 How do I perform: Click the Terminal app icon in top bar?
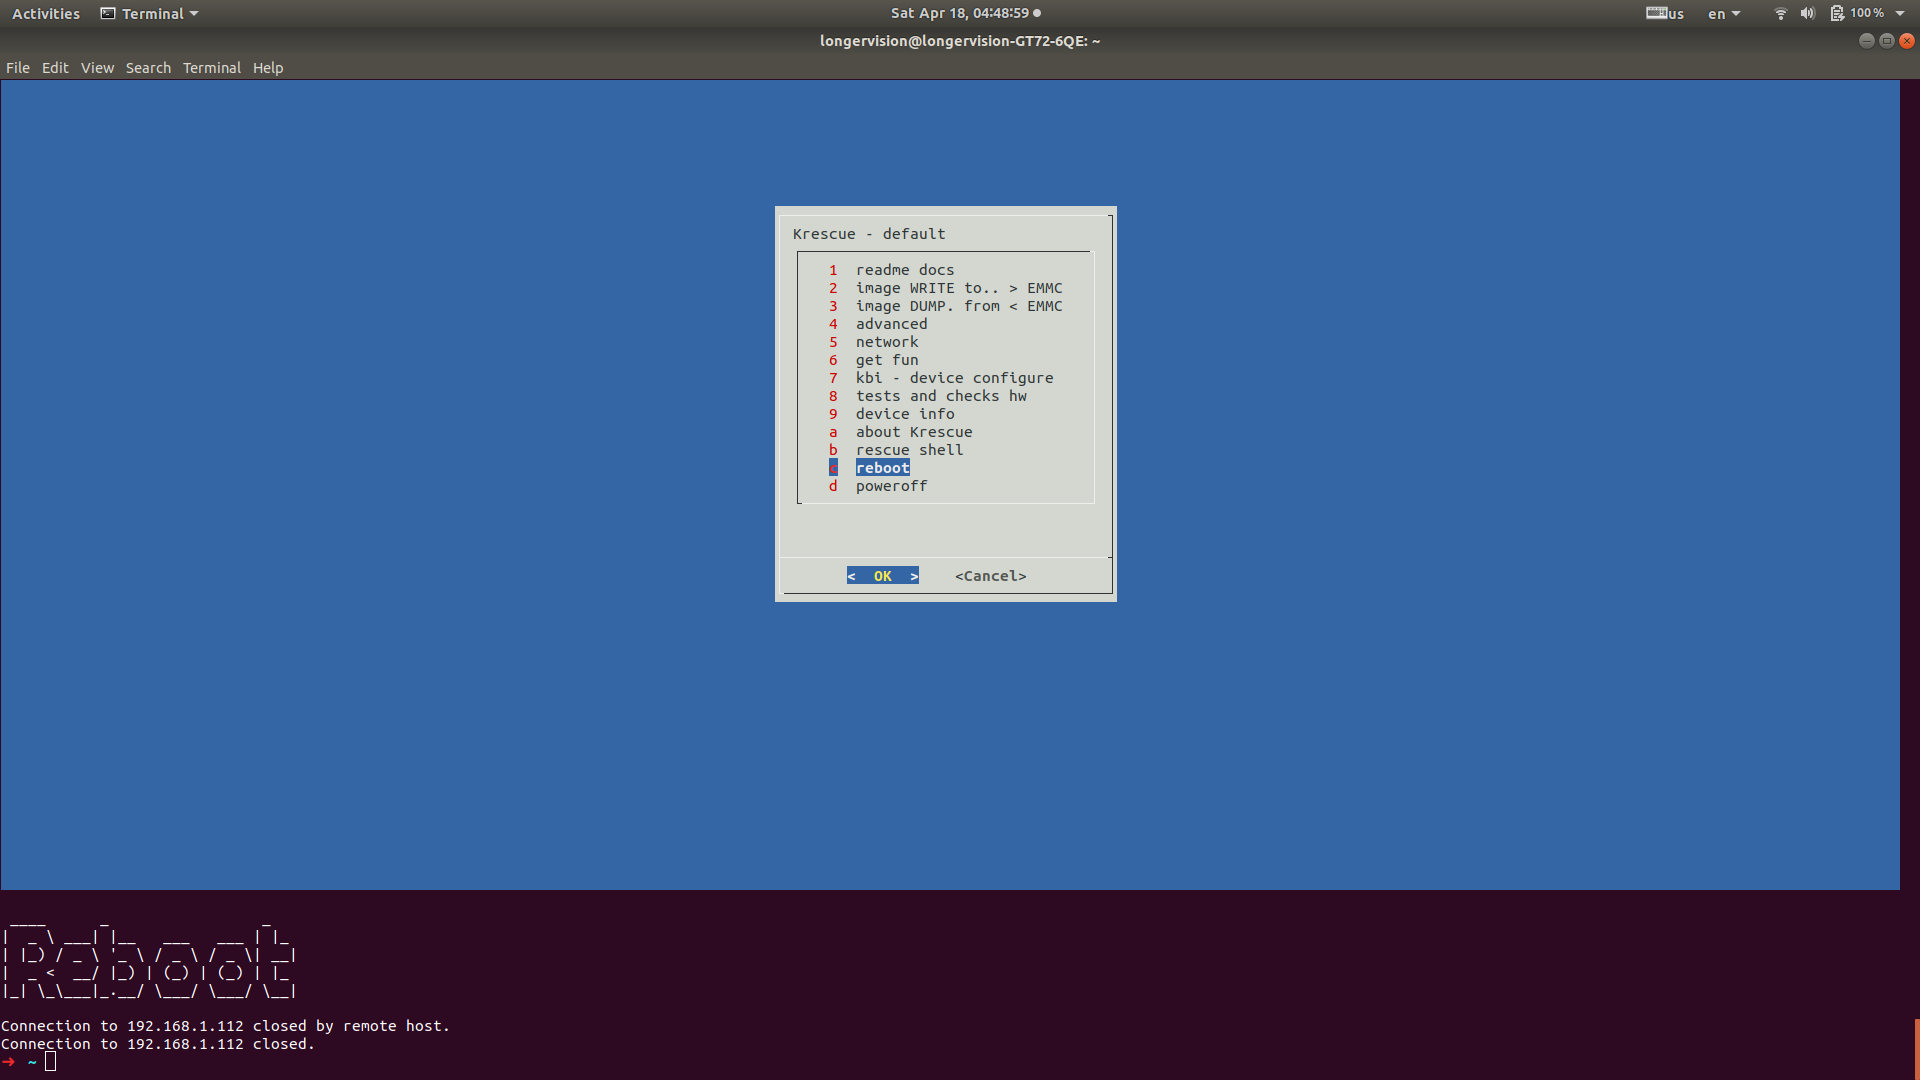coord(108,14)
